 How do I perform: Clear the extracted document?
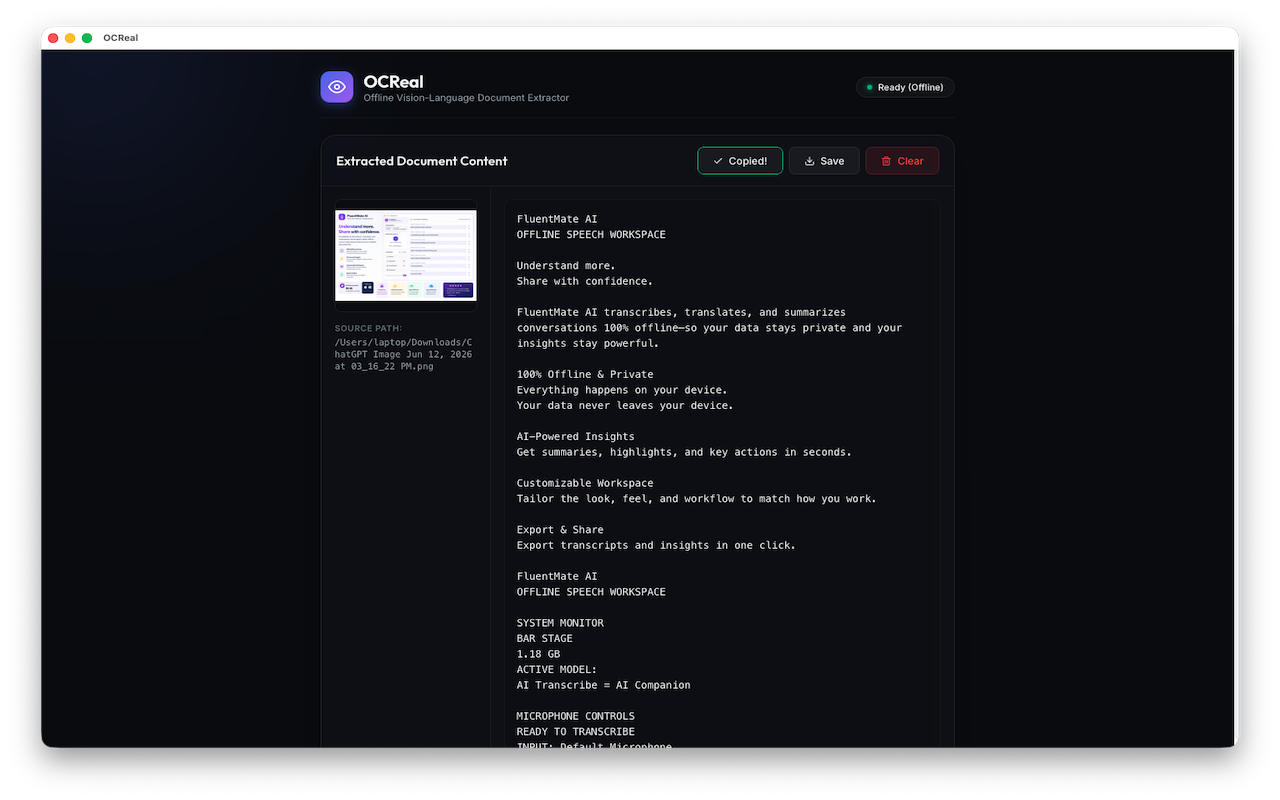pos(902,161)
